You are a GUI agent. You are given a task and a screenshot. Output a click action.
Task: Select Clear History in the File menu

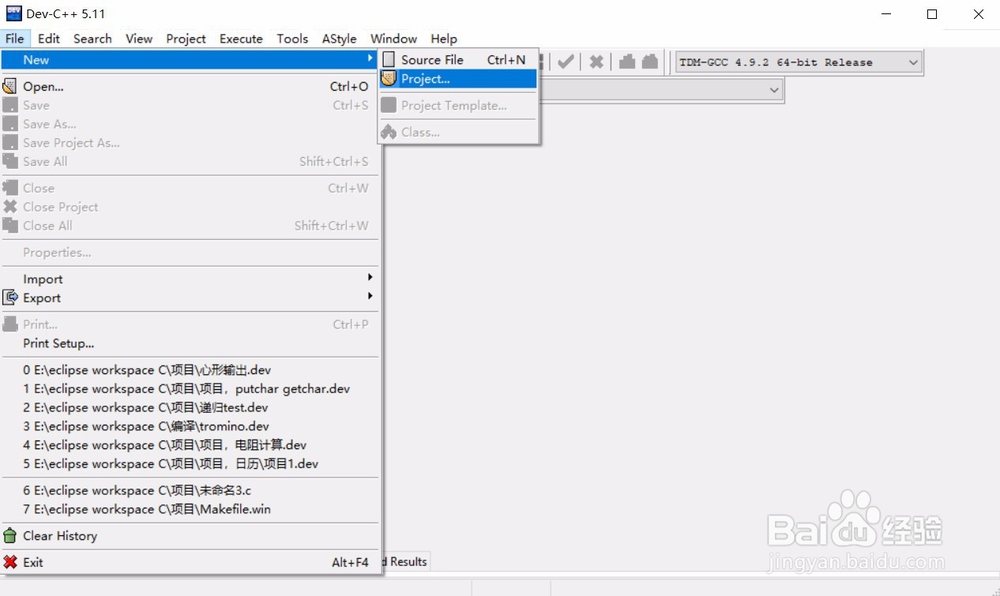point(189,536)
